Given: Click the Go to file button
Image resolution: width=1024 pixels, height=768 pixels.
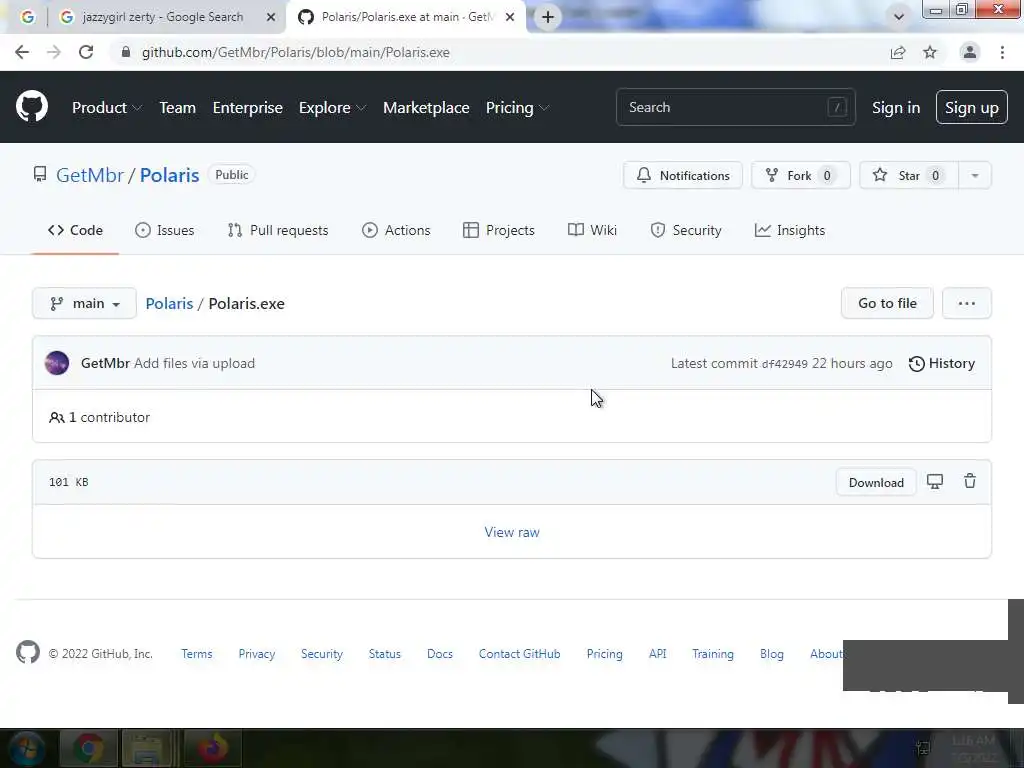Looking at the screenshot, I should [x=888, y=303].
